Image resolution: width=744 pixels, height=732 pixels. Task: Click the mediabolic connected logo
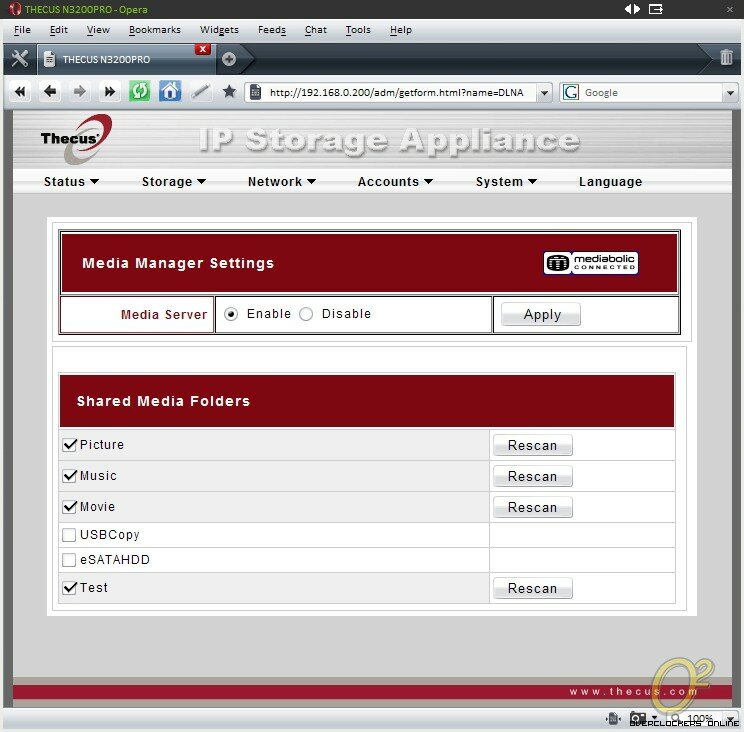click(x=591, y=263)
